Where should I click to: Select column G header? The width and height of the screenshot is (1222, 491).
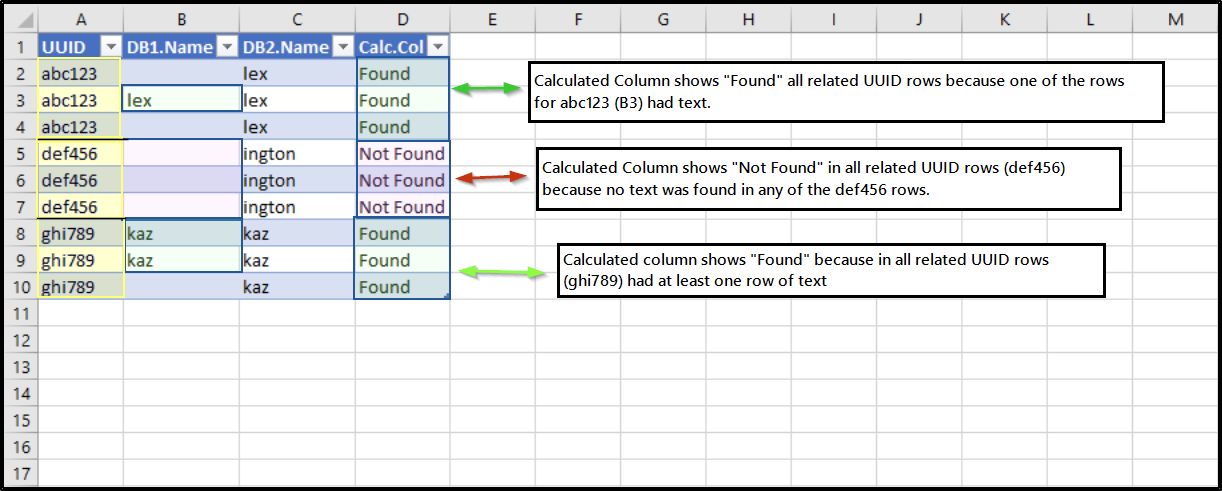(x=664, y=20)
